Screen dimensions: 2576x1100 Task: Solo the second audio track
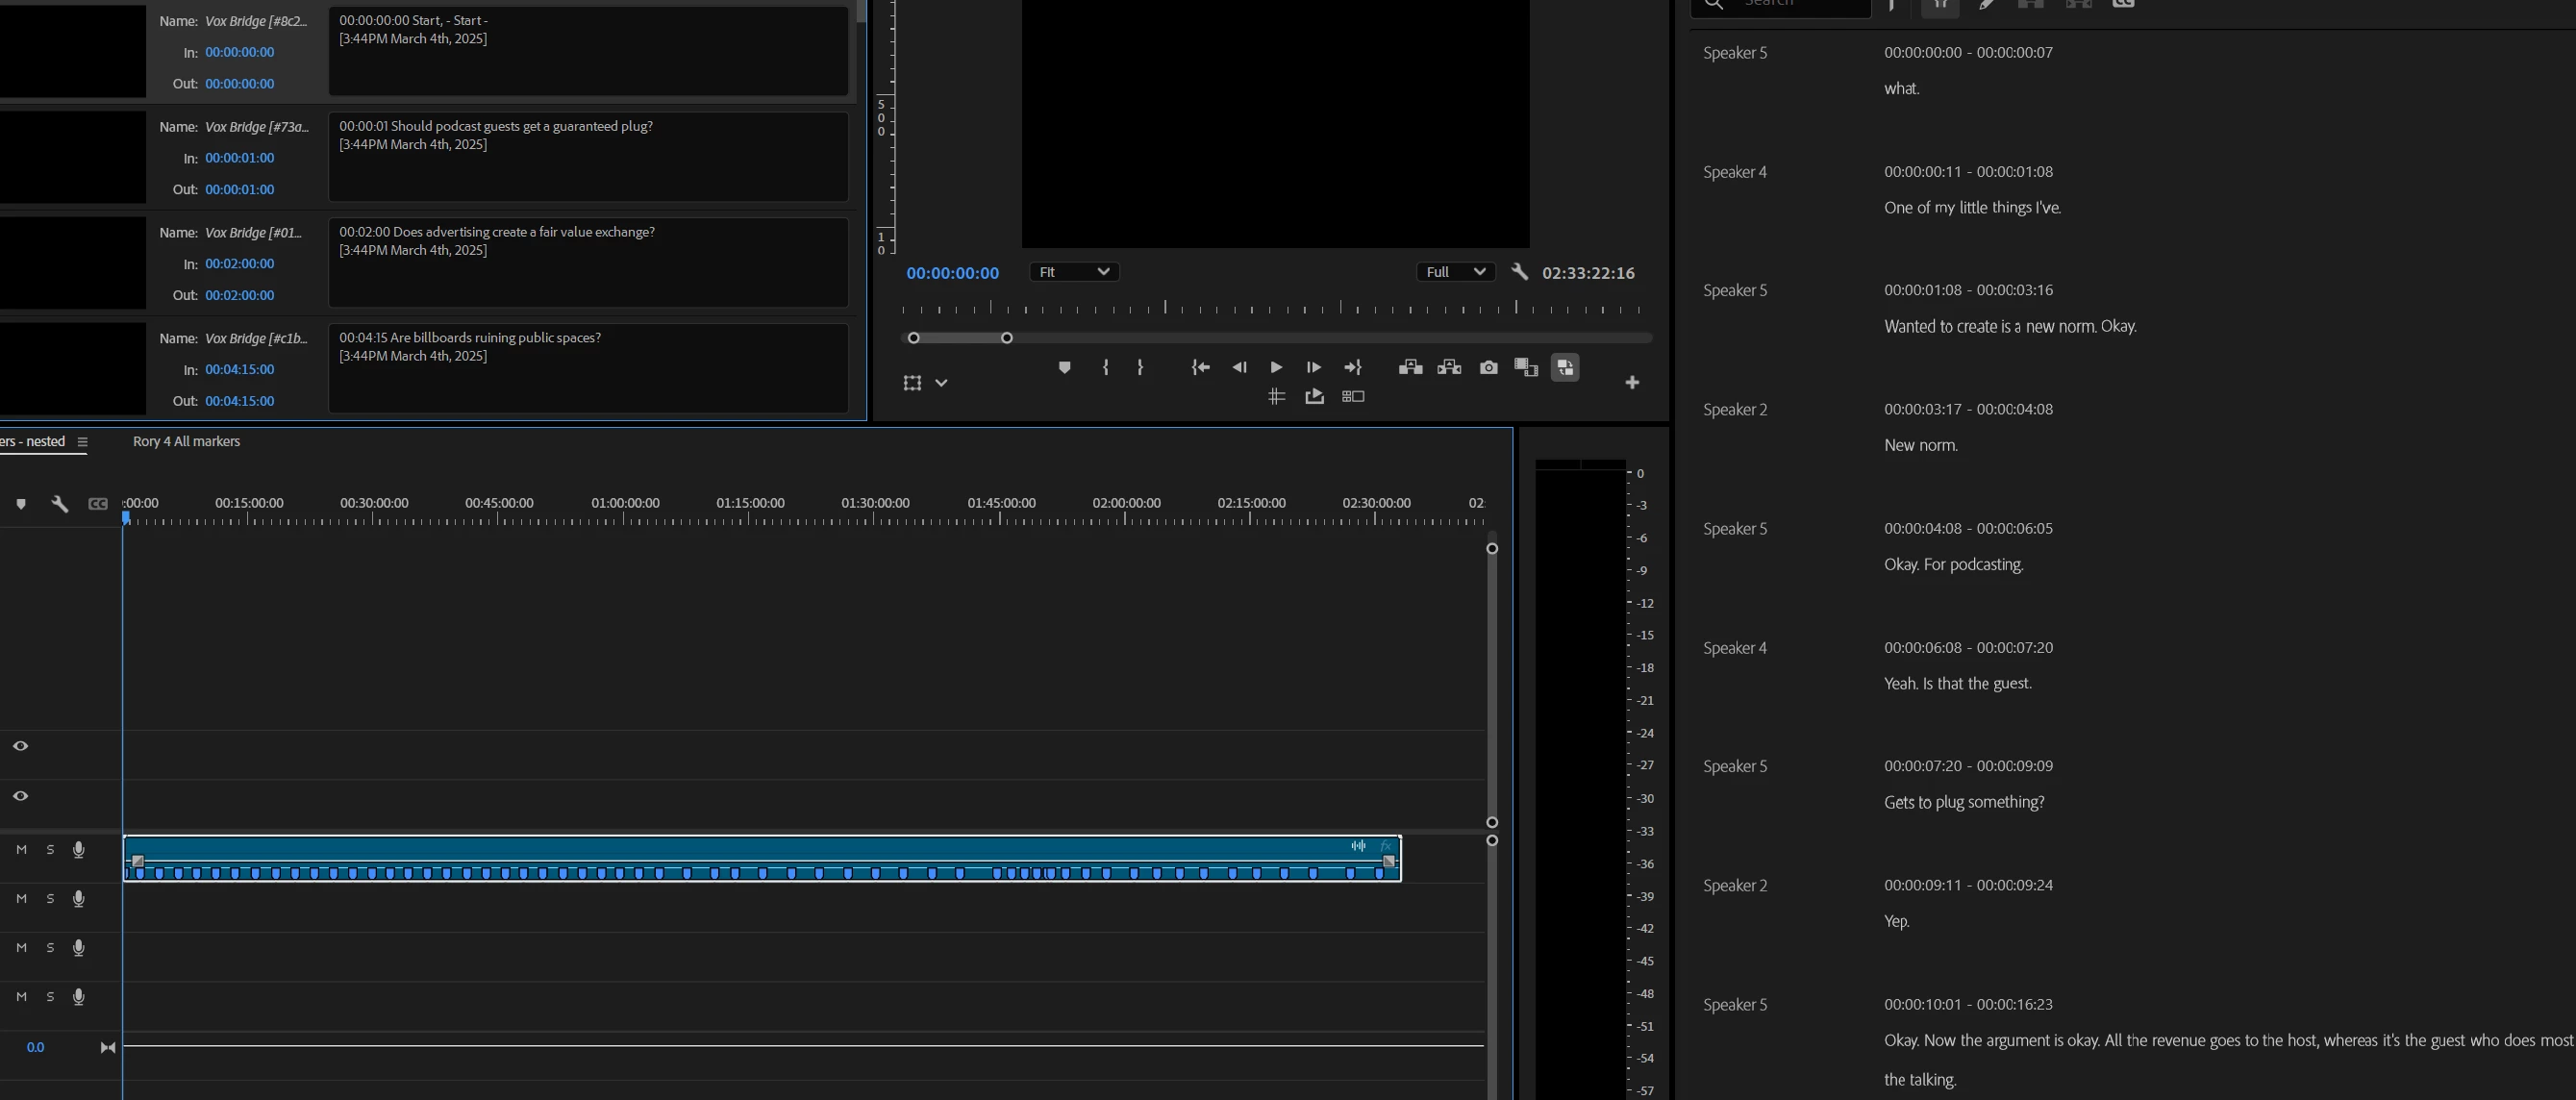[50, 899]
